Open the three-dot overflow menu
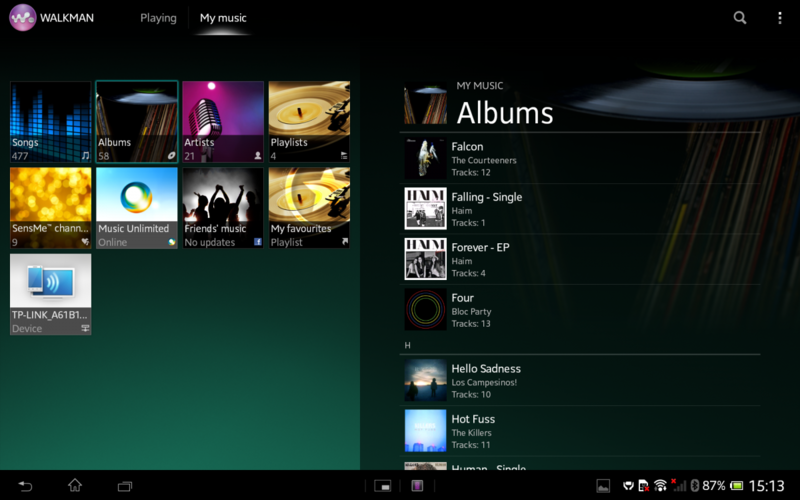This screenshot has height=500, width=800. (780, 18)
